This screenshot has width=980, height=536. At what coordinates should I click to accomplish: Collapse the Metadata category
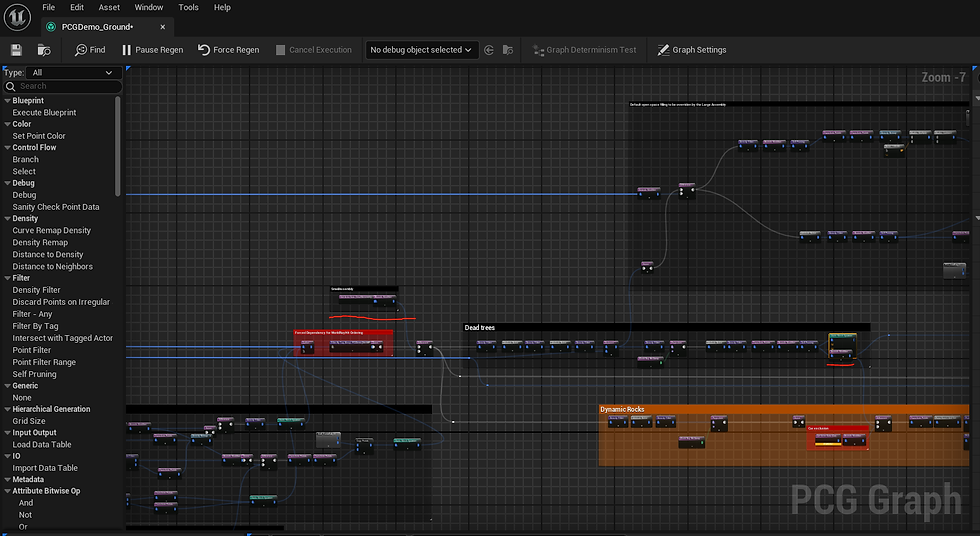[8, 479]
